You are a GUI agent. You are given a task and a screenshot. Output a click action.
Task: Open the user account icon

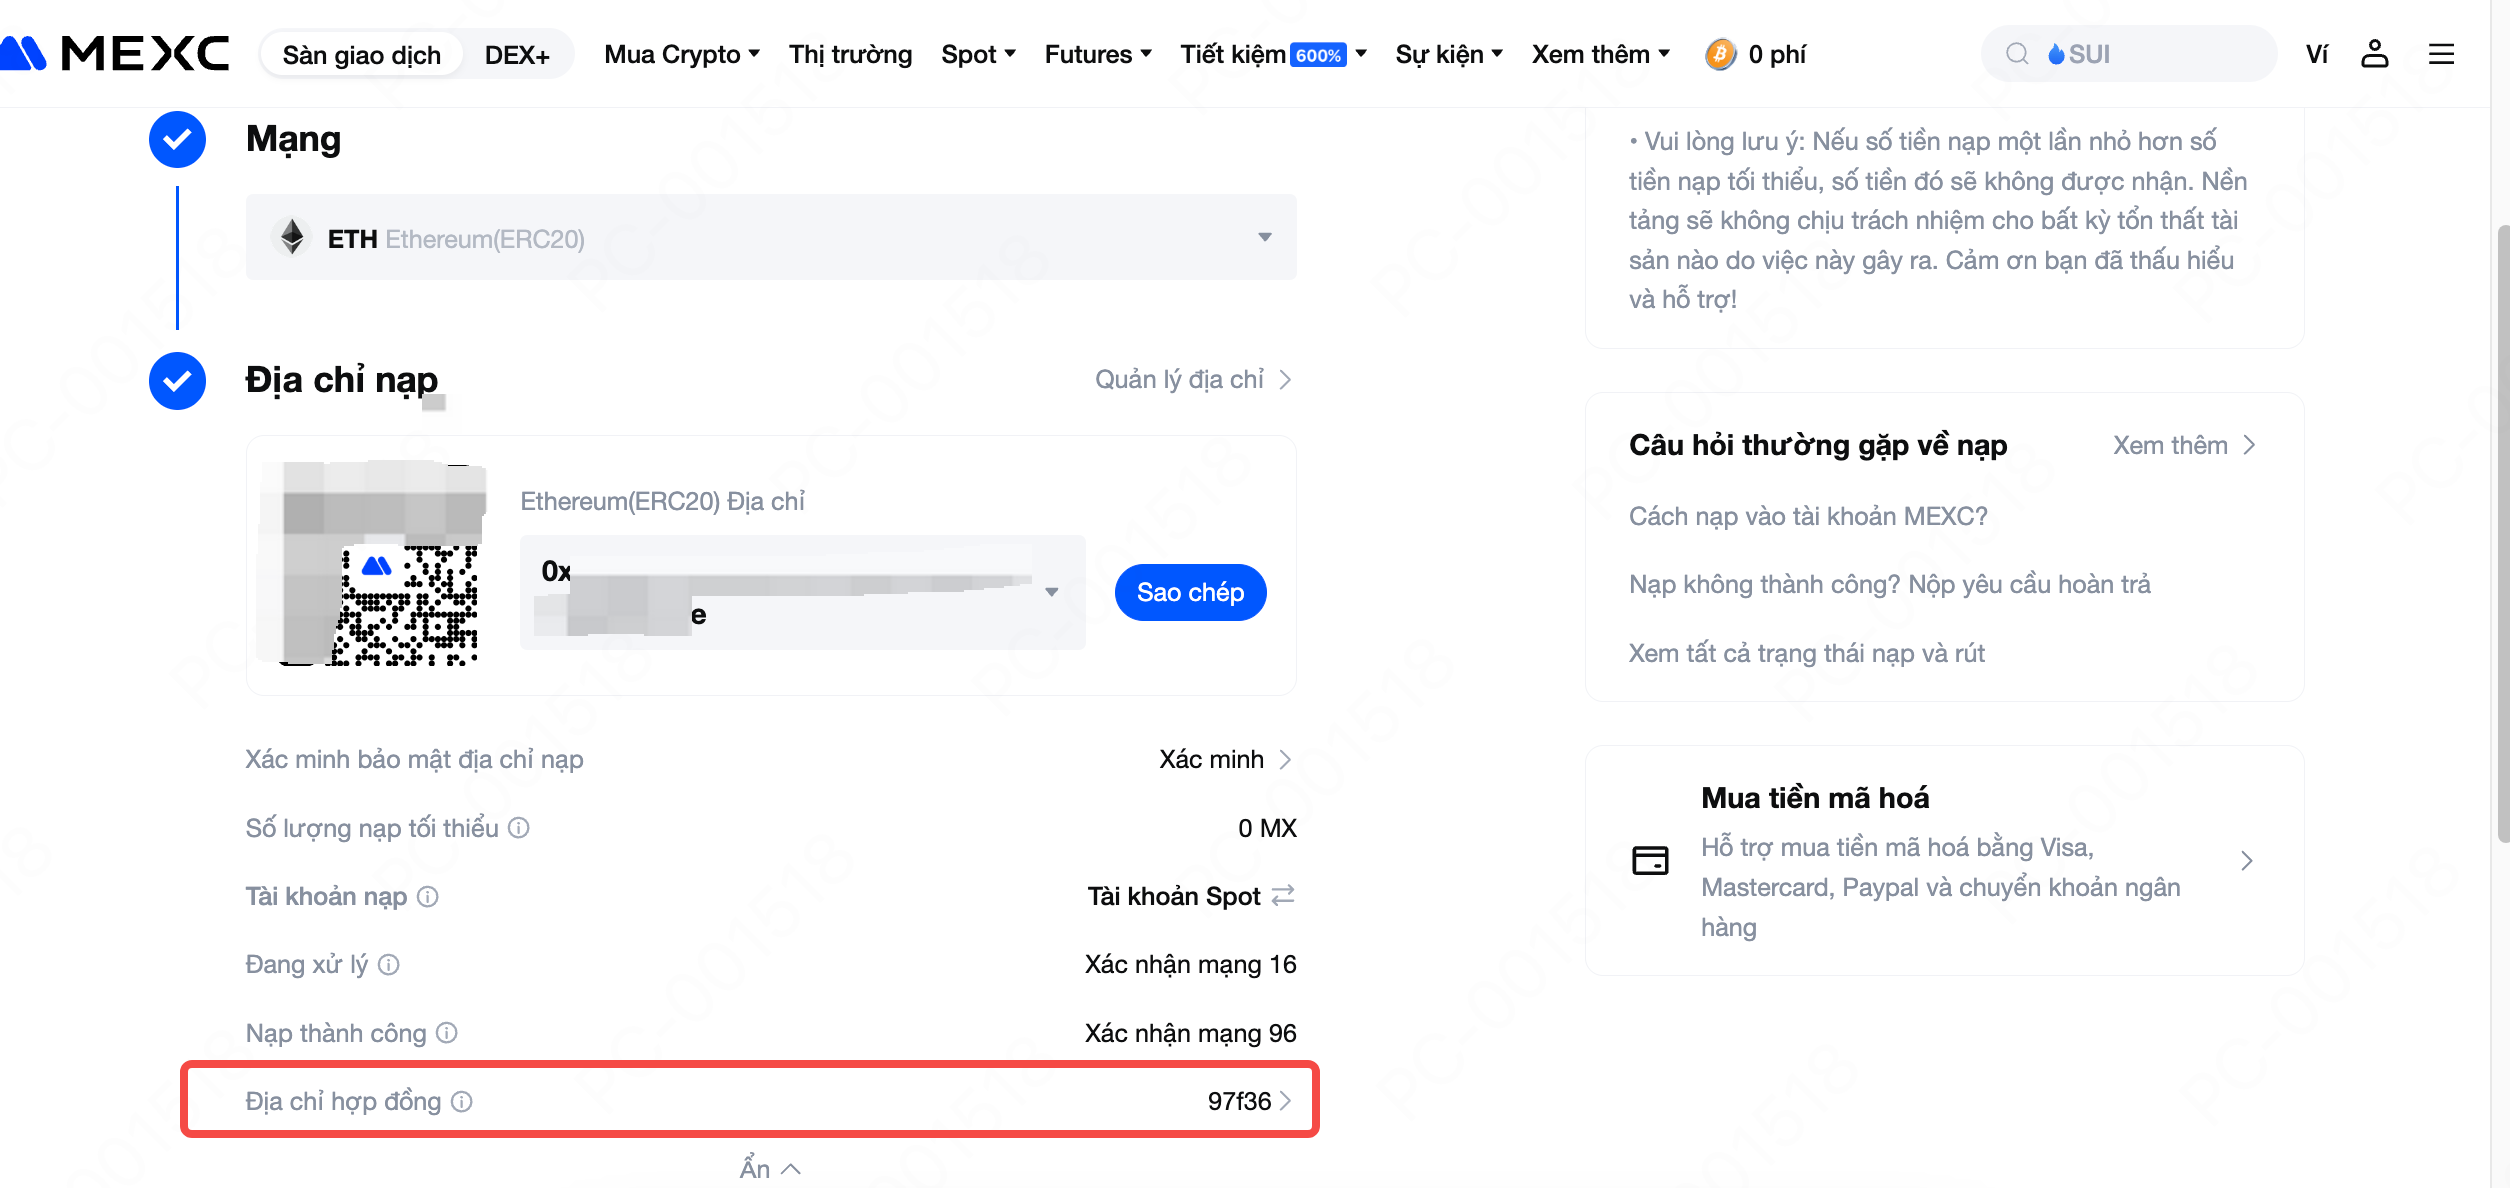point(2374,54)
